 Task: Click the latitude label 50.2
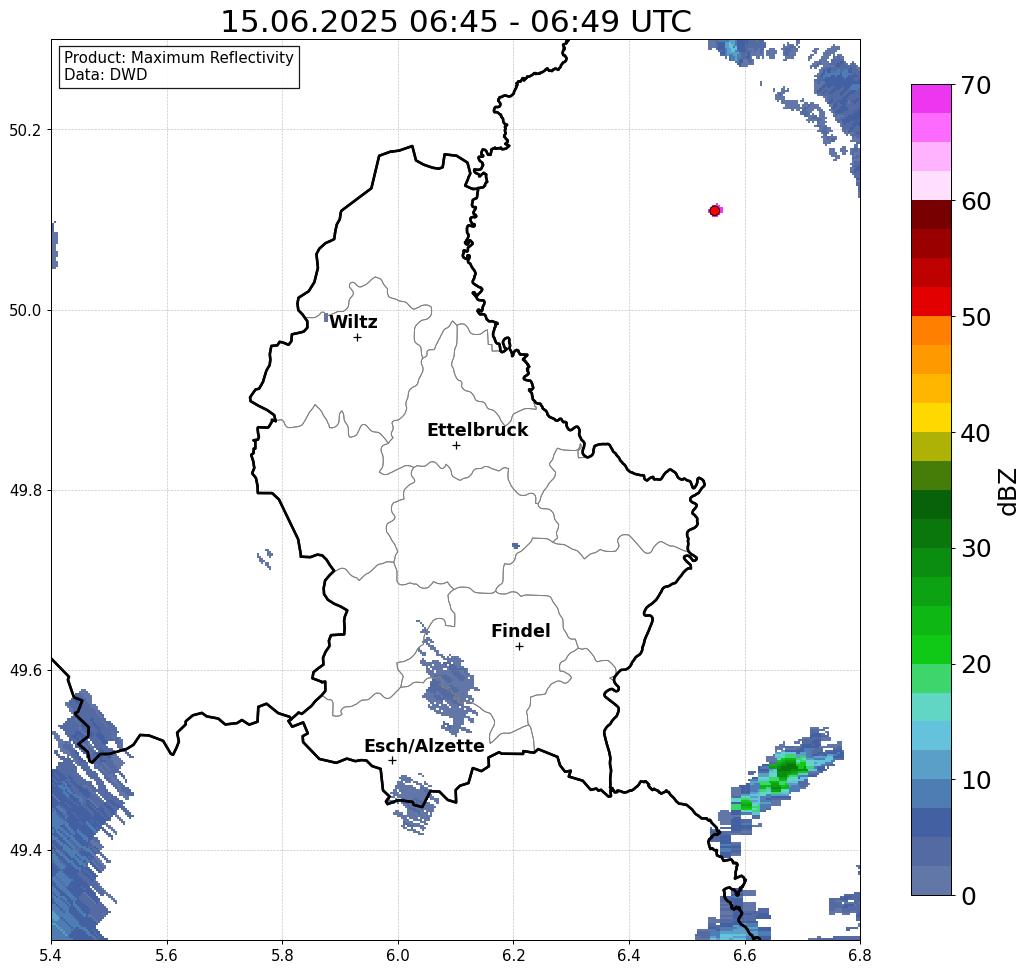tap(25, 131)
